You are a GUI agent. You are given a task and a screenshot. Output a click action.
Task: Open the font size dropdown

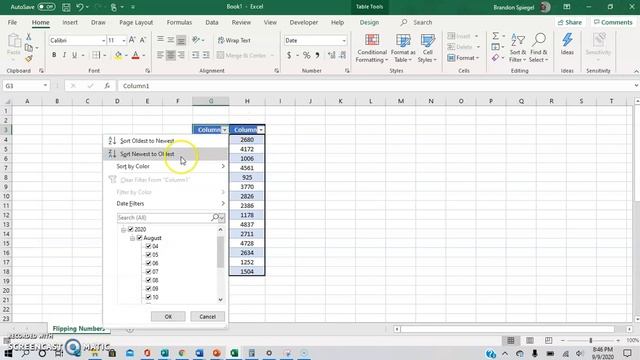click(x=124, y=40)
